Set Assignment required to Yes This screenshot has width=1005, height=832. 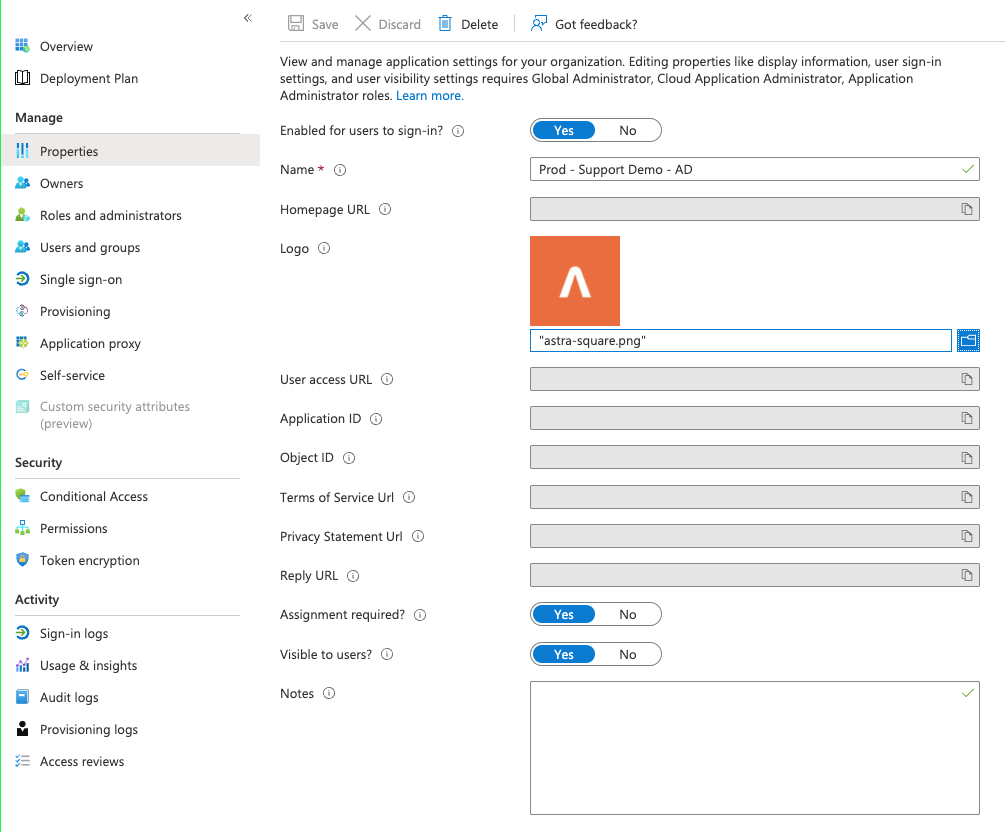[563, 614]
